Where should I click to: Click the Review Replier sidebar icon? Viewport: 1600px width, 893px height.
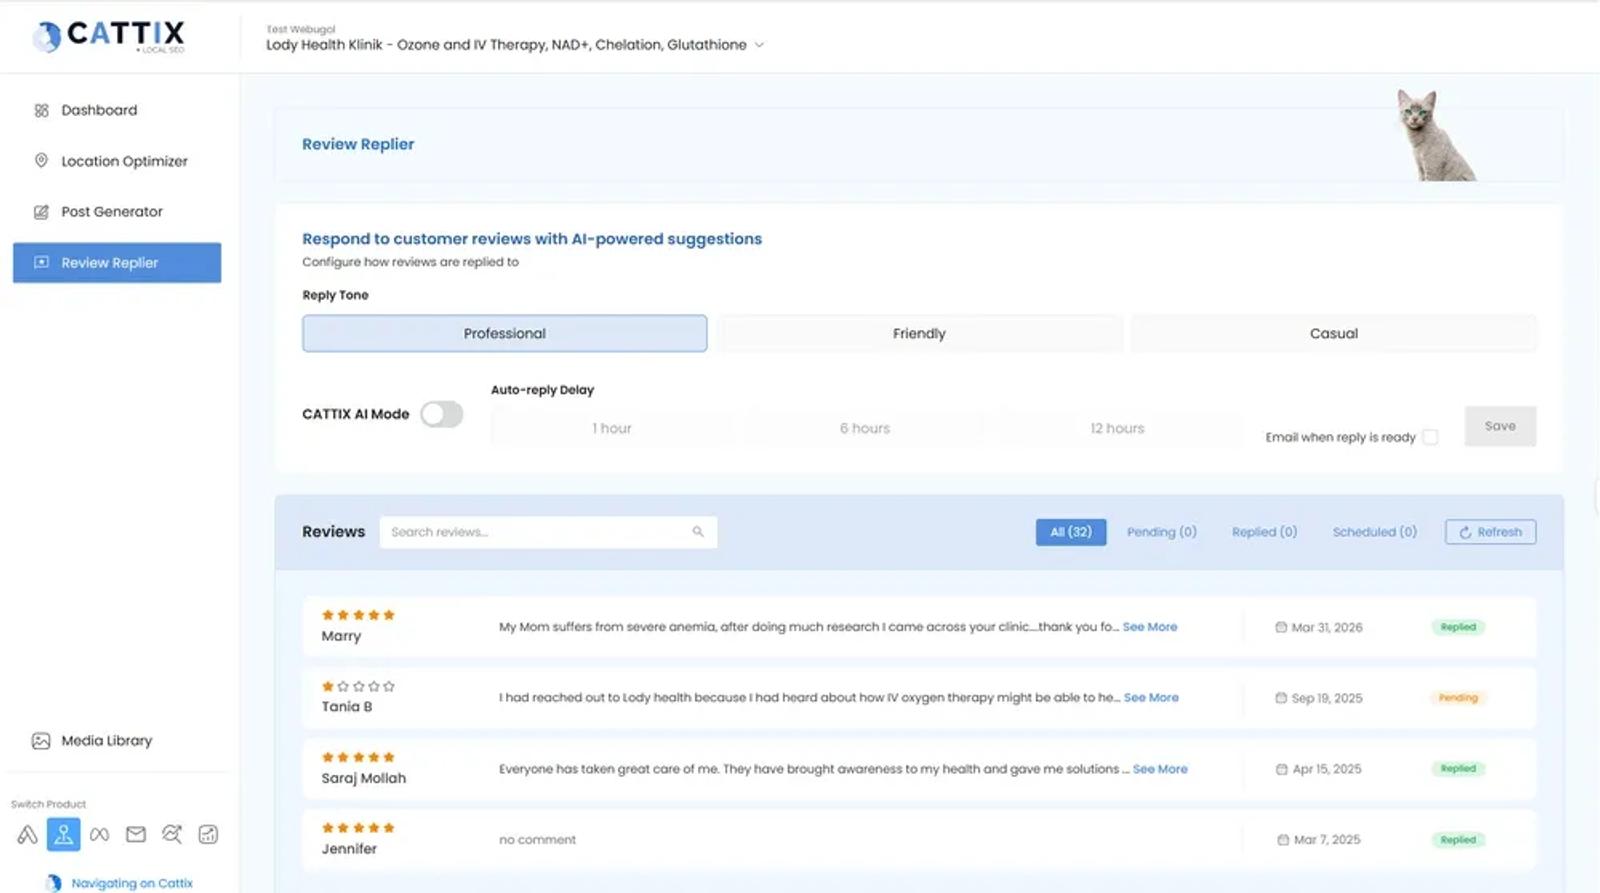(x=41, y=262)
